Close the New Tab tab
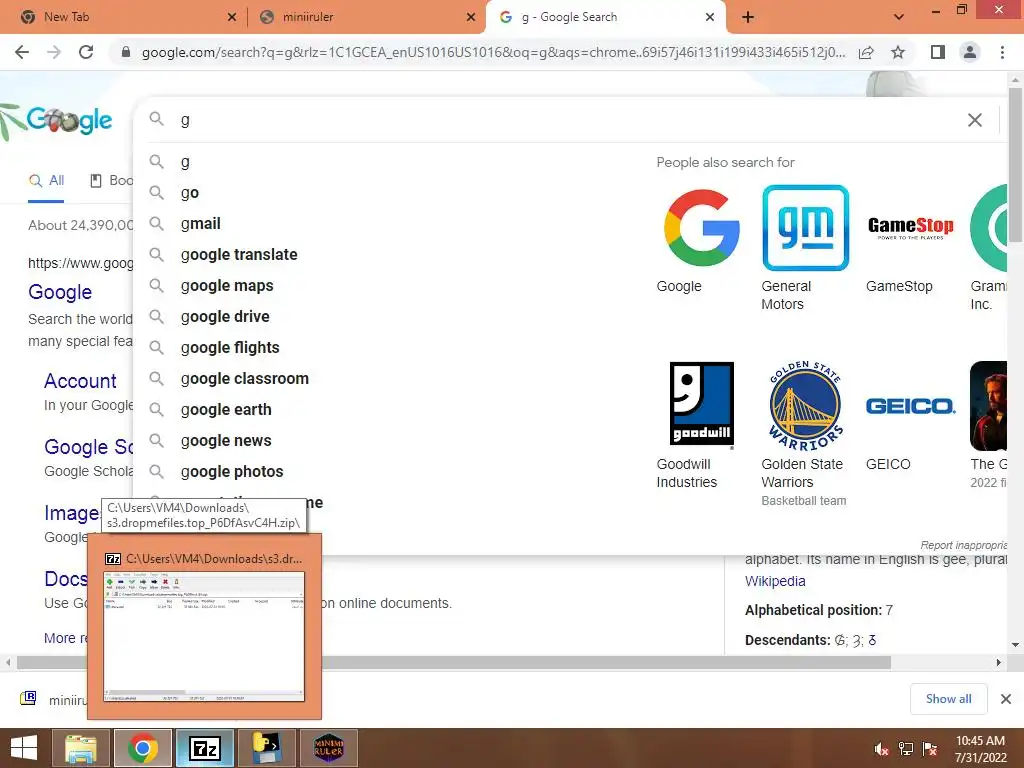 (x=232, y=17)
